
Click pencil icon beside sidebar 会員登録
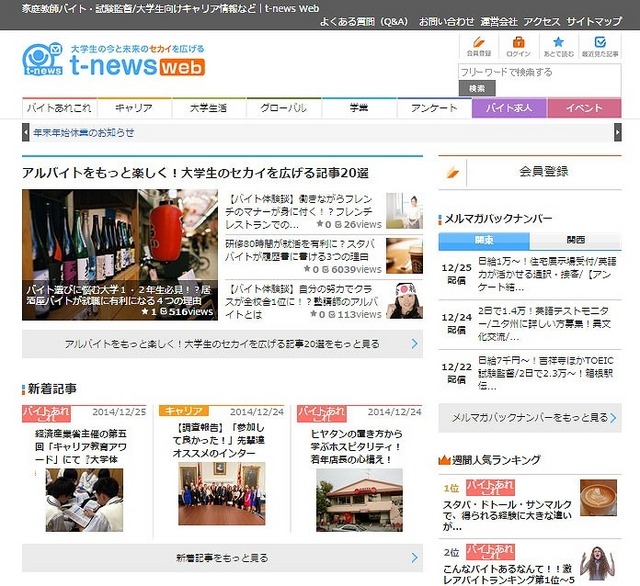pyautogui.click(x=452, y=173)
